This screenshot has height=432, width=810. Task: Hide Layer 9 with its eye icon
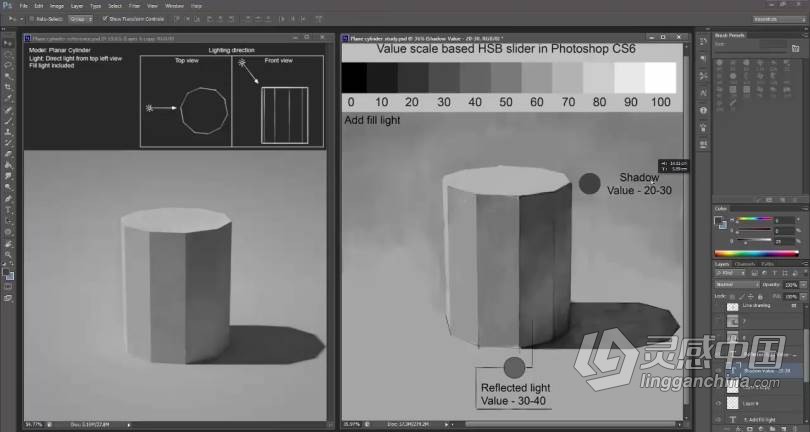coord(719,404)
